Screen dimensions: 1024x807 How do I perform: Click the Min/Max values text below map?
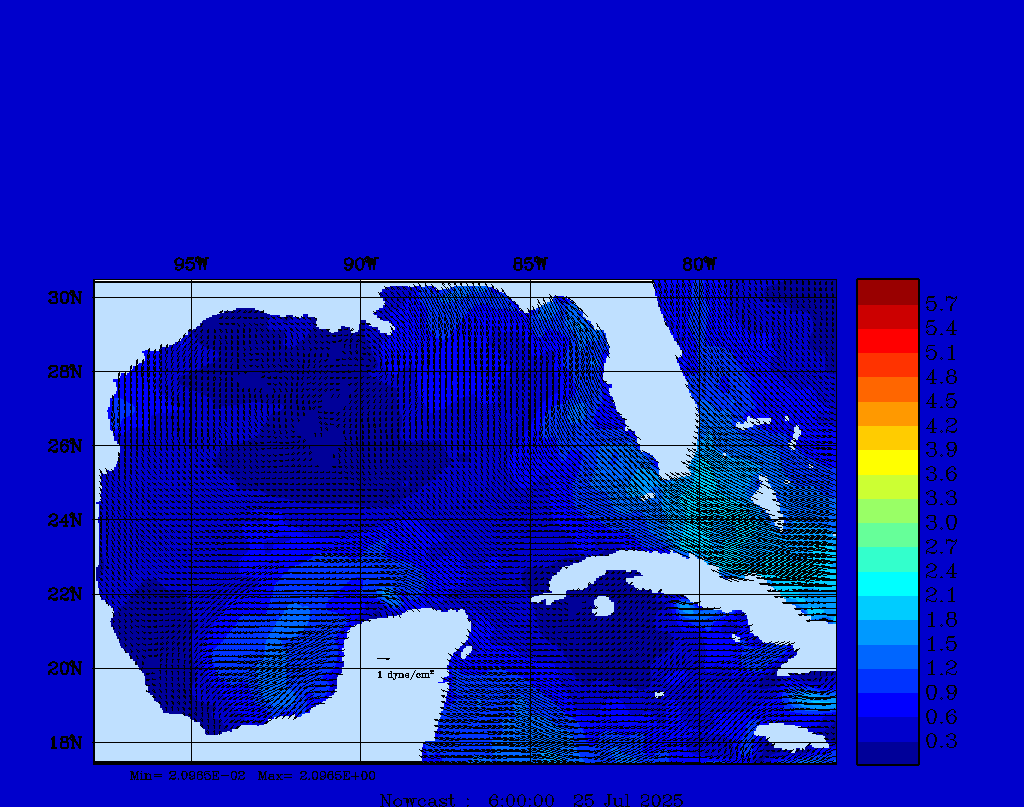253,775
